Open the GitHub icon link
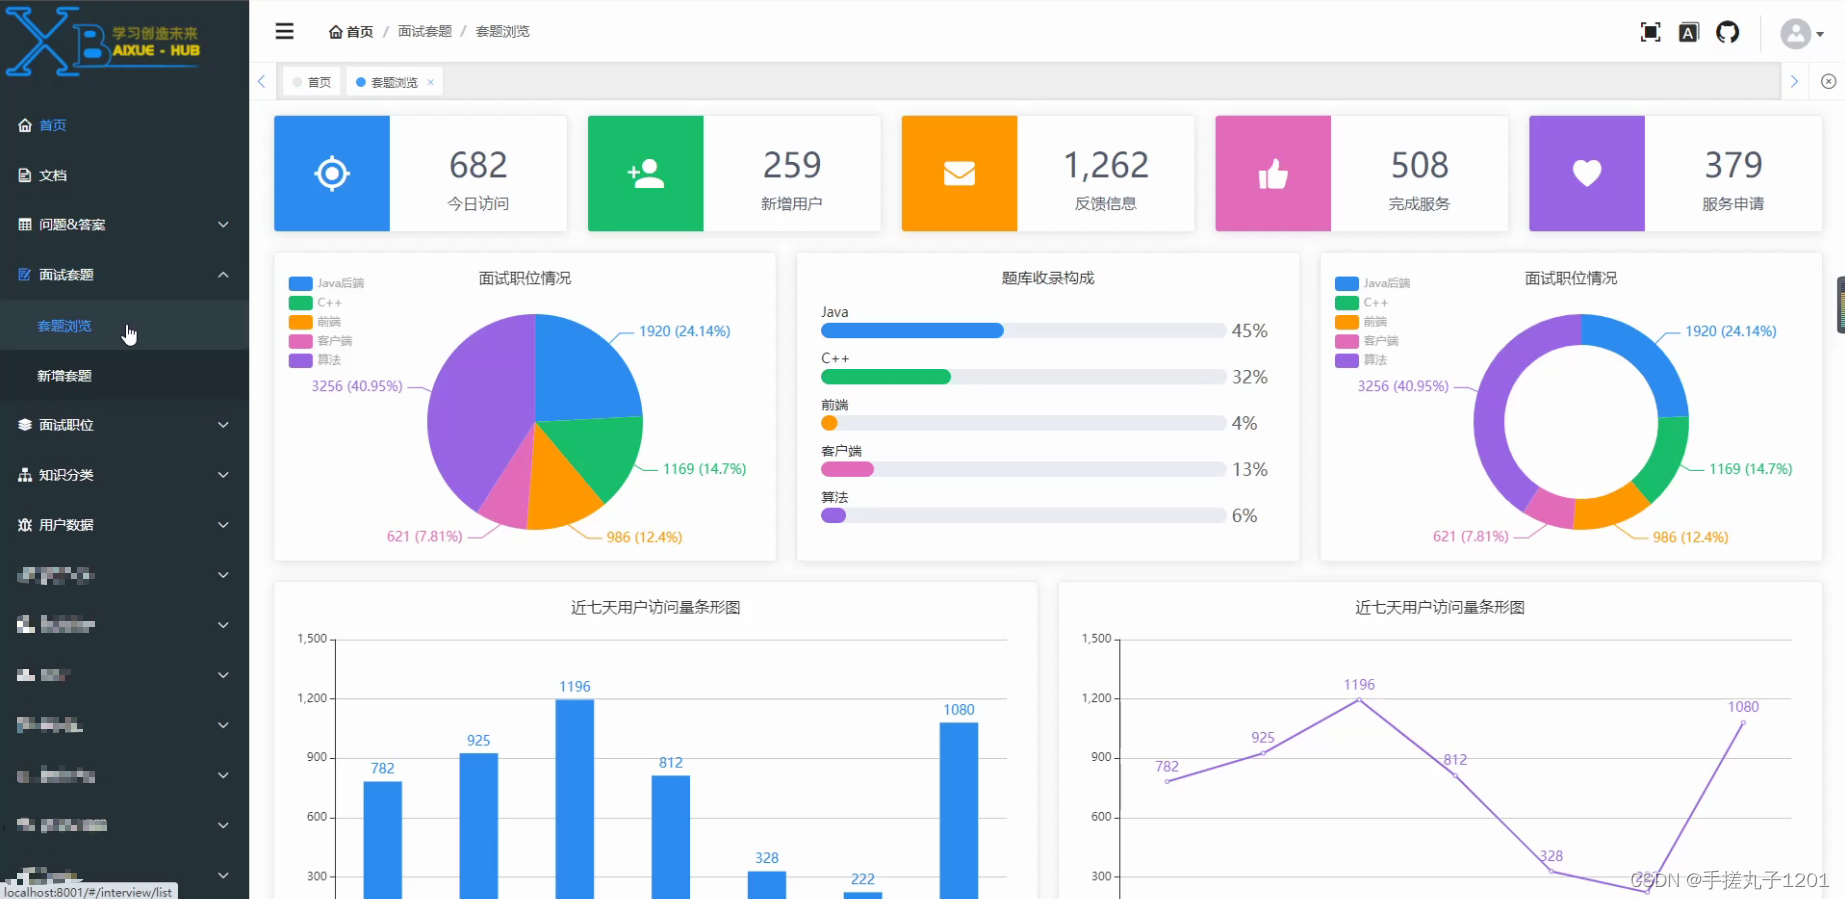This screenshot has height=899, width=1845. click(x=1728, y=33)
